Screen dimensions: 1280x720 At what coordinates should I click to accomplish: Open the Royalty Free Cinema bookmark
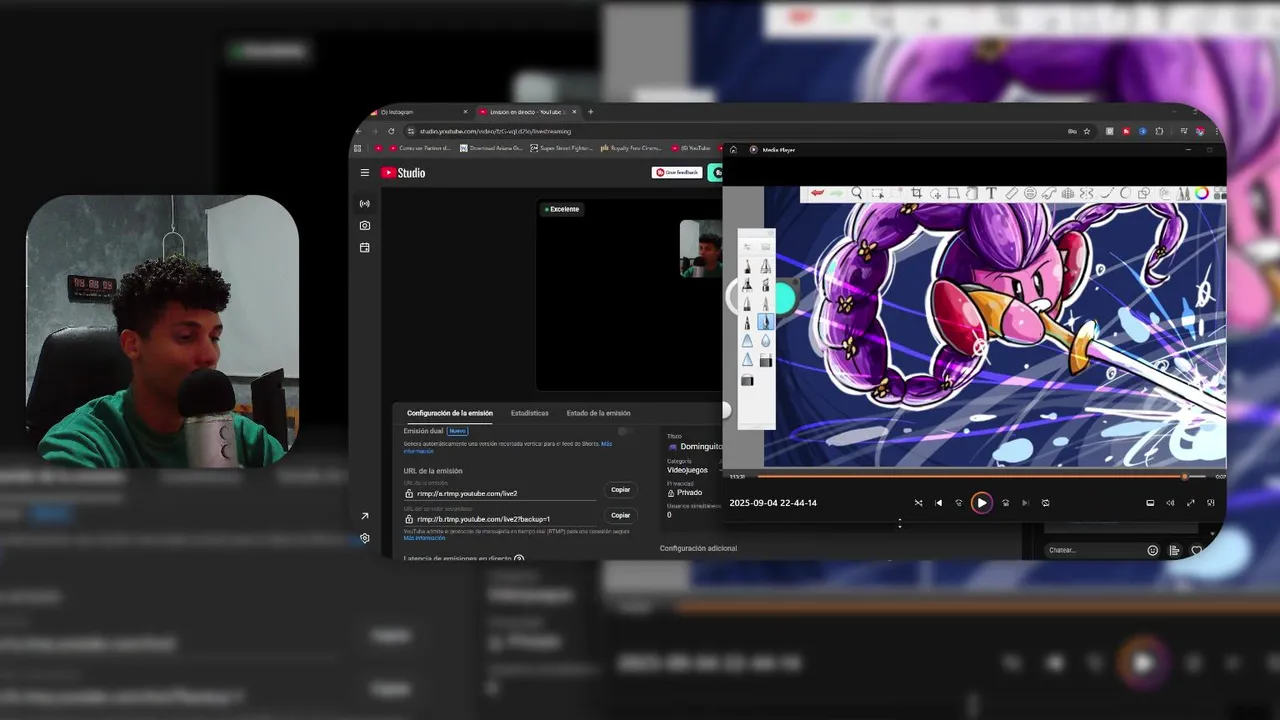630,148
